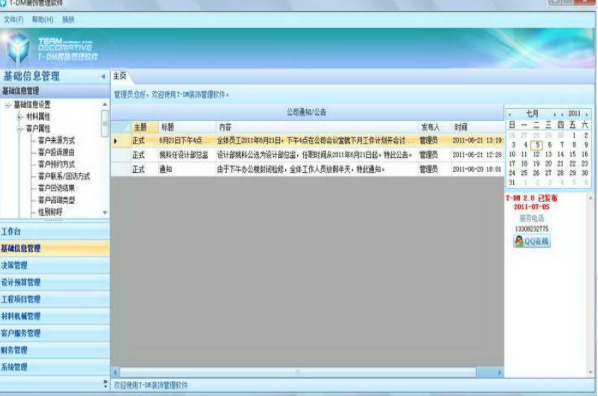Select 客户投诉原因 in the tree

(x=56, y=152)
